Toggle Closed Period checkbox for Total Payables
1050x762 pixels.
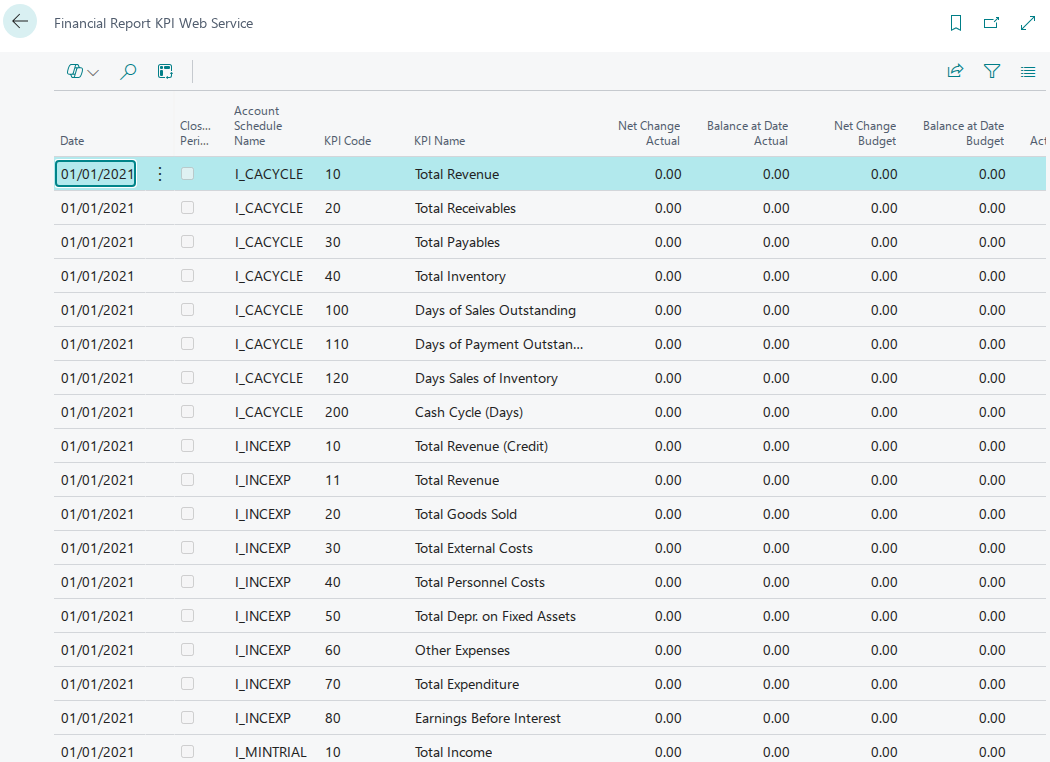188,242
